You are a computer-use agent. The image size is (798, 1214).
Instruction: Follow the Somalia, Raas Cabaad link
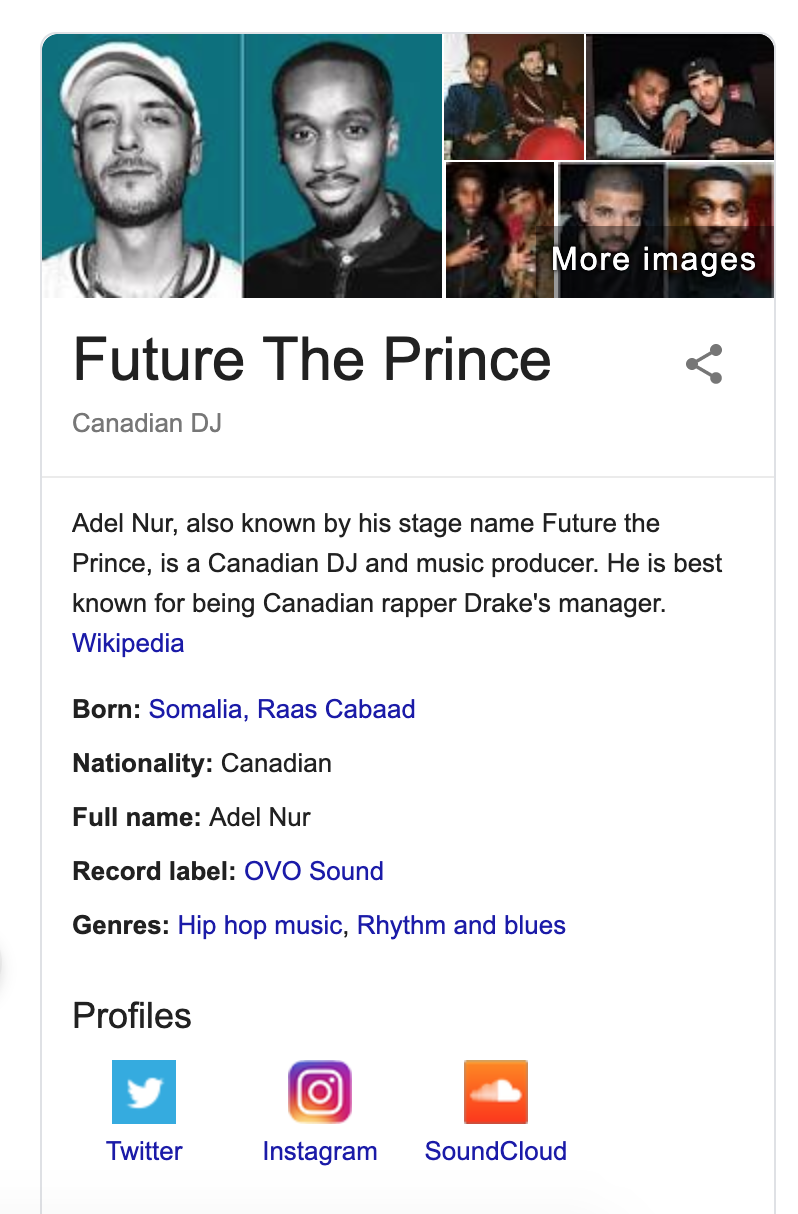(282, 710)
